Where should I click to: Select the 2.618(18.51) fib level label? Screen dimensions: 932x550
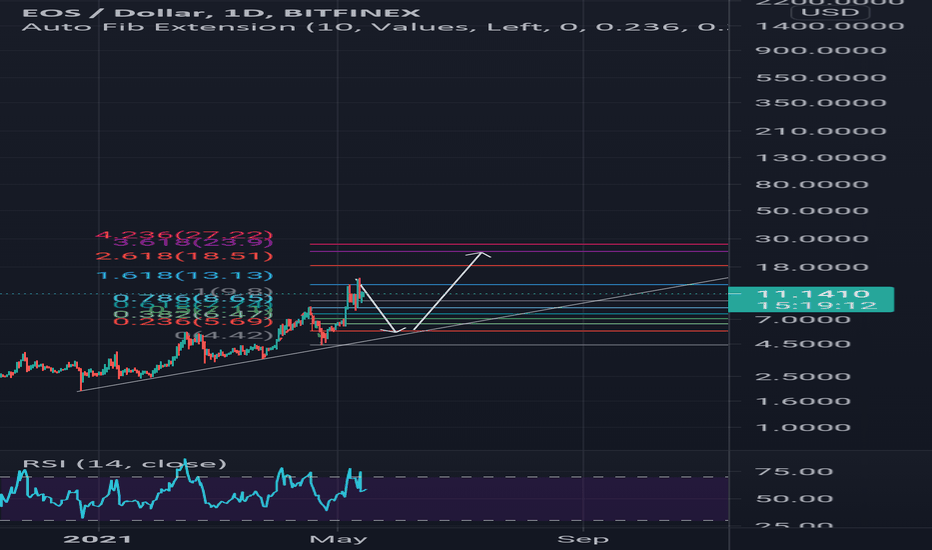coord(184,256)
